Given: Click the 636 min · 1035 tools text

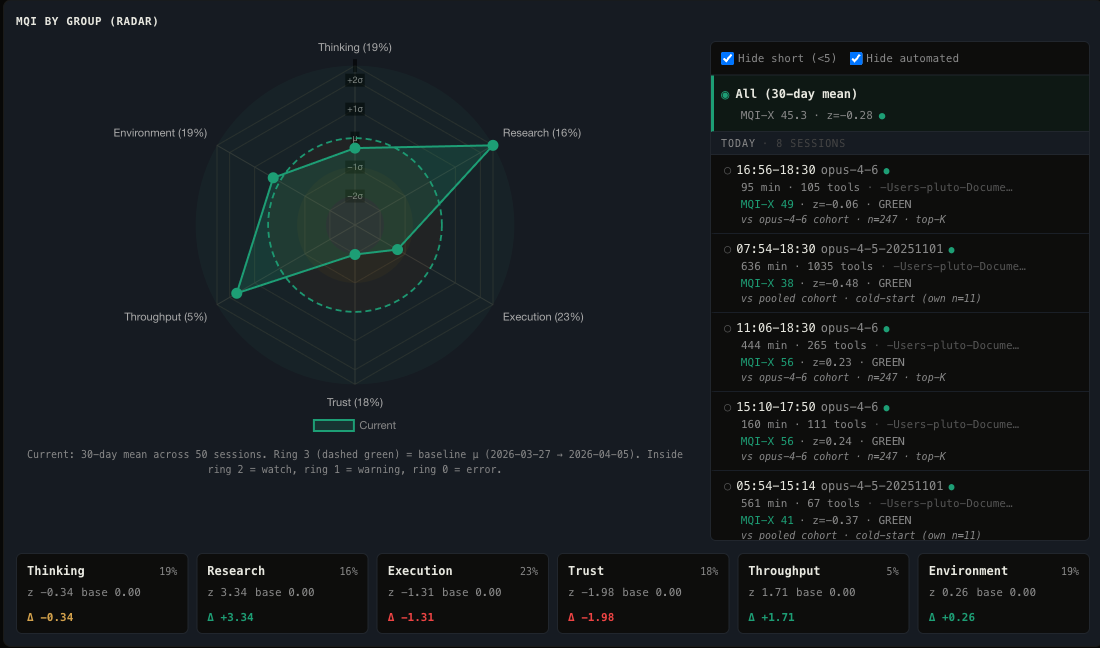Looking at the screenshot, I should [807, 266].
